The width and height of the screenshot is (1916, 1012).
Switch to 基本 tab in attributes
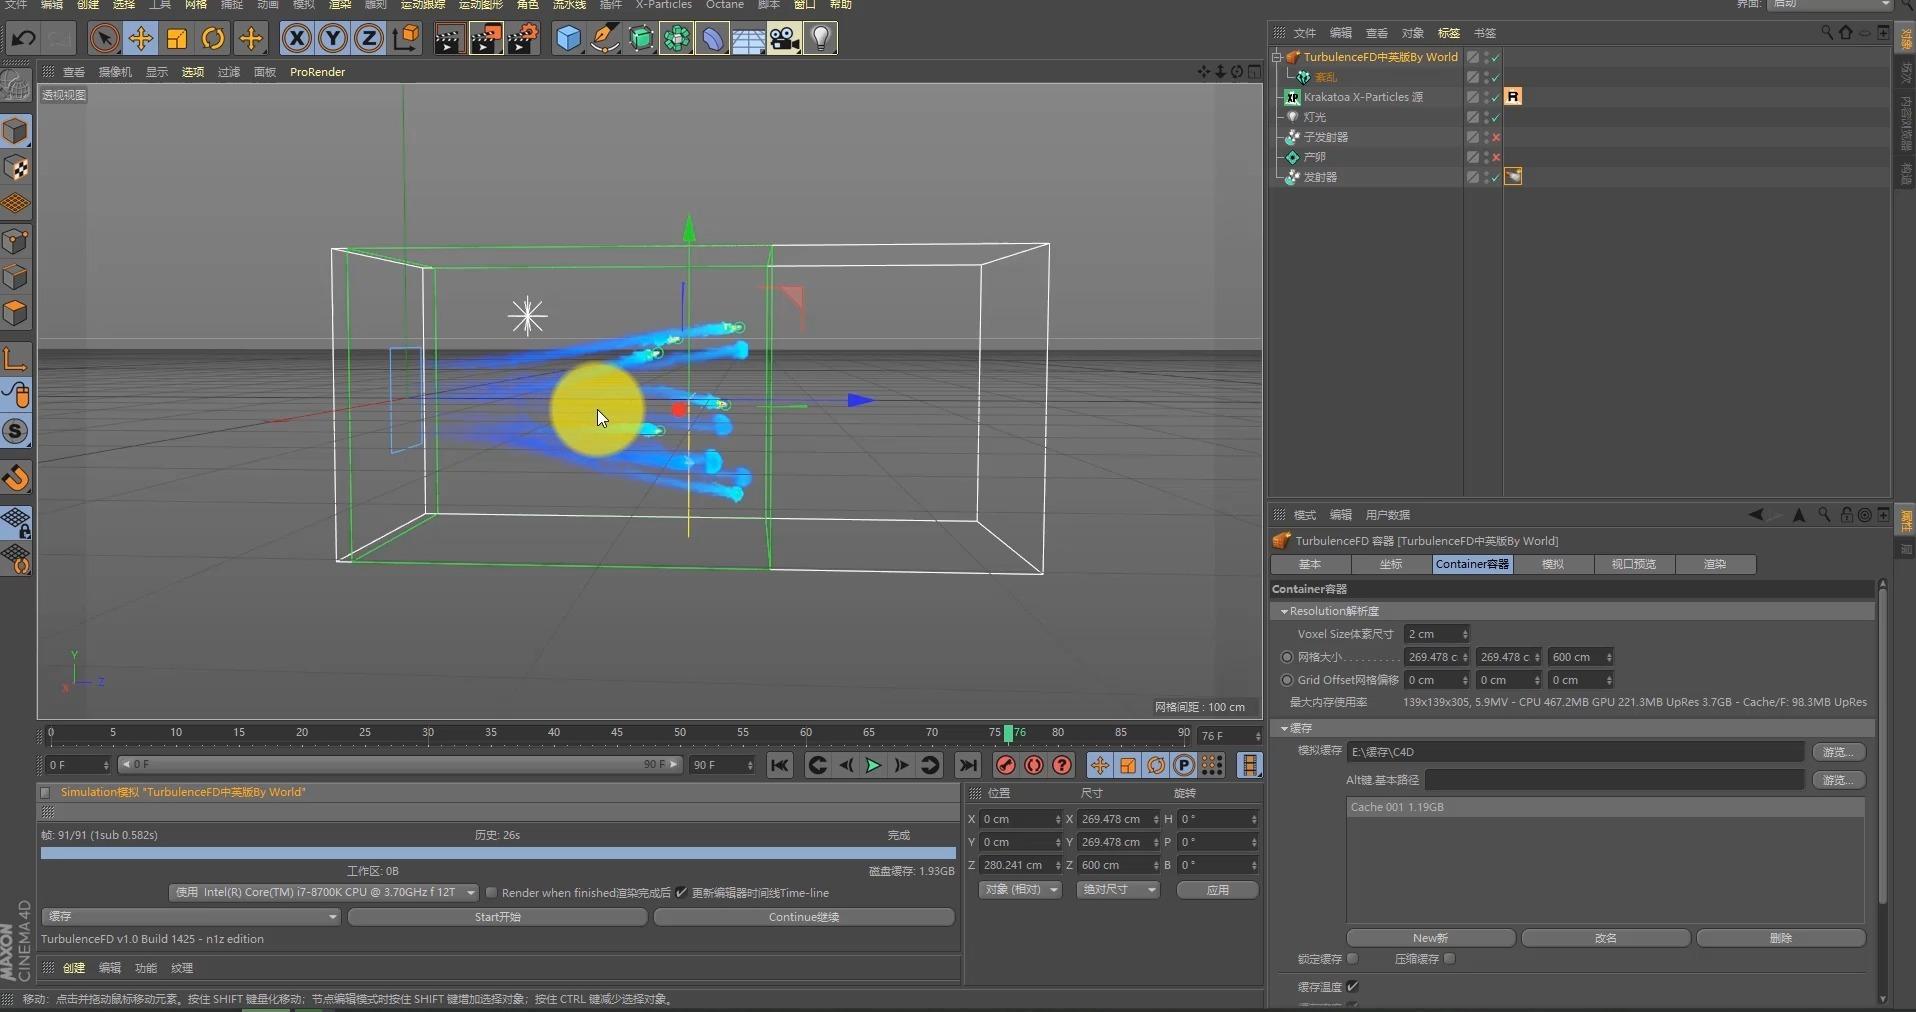pyautogui.click(x=1310, y=564)
